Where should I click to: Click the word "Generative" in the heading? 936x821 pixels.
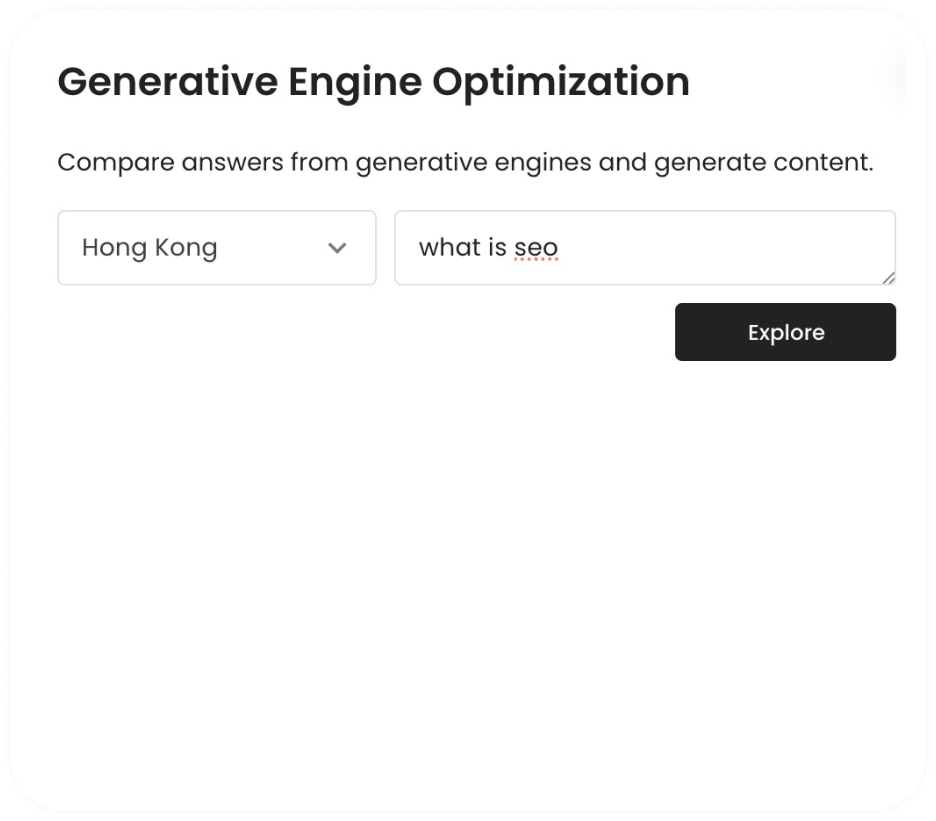coord(168,82)
